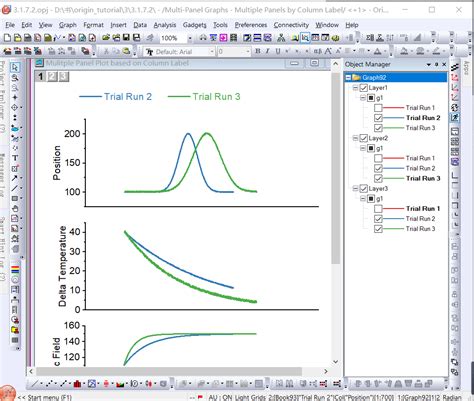
Task: Select the Rectangle drawing tool
Action: pyautogui.click(x=15, y=198)
